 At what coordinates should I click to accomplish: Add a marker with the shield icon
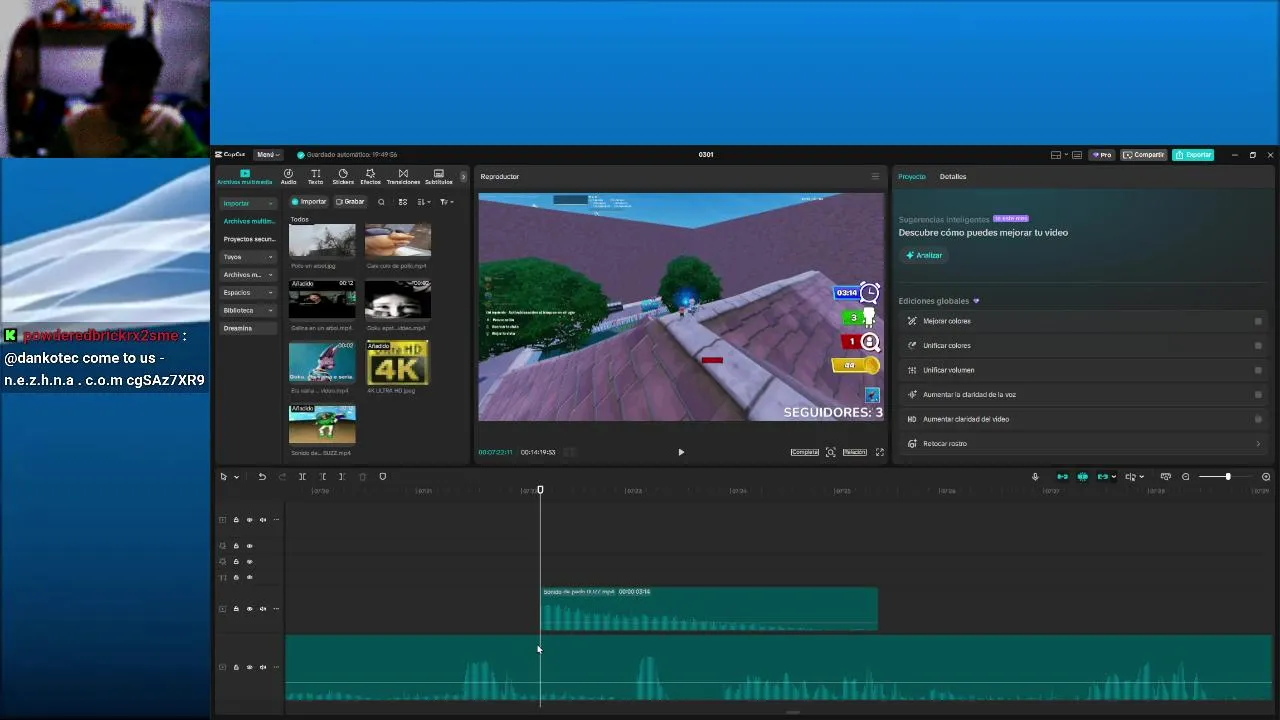382,477
